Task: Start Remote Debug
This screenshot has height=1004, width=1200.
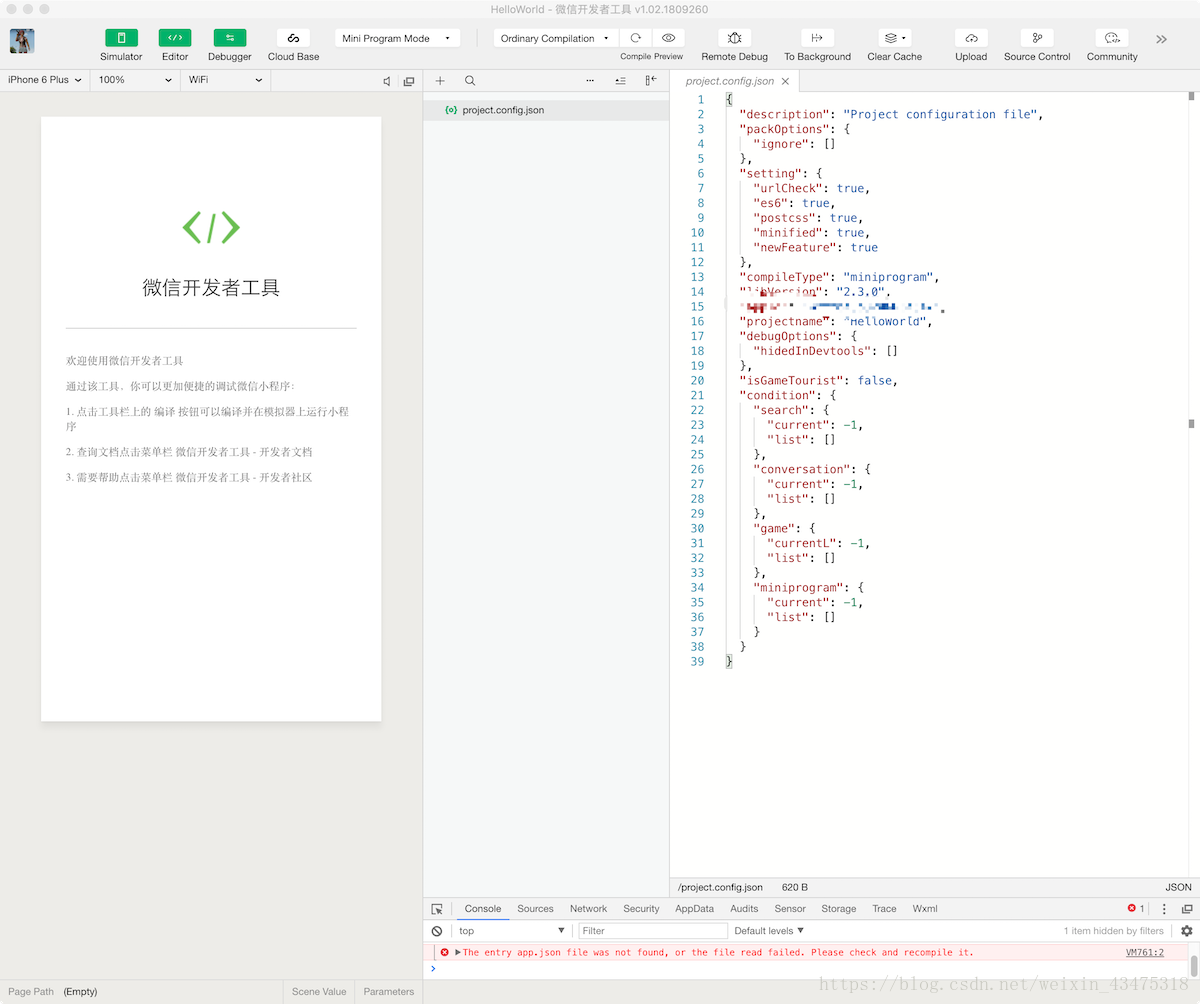Action: point(735,38)
